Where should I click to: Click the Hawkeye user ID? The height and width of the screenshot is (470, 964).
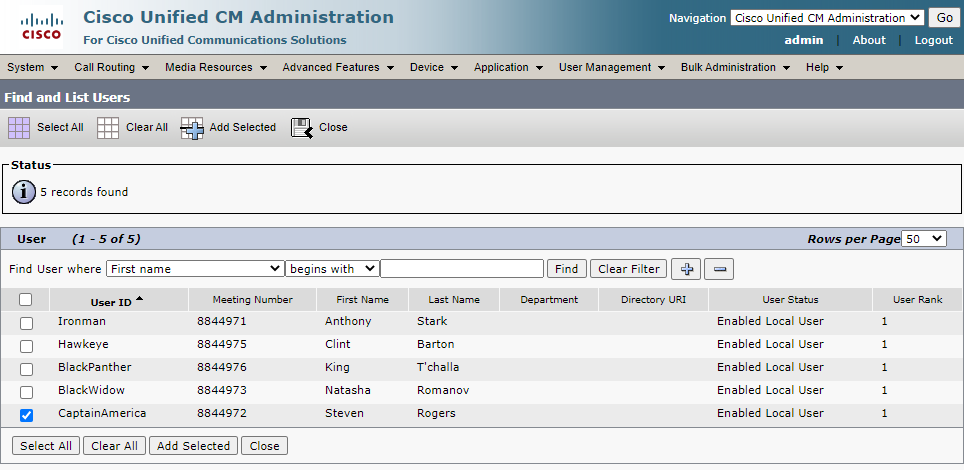[x=83, y=344]
